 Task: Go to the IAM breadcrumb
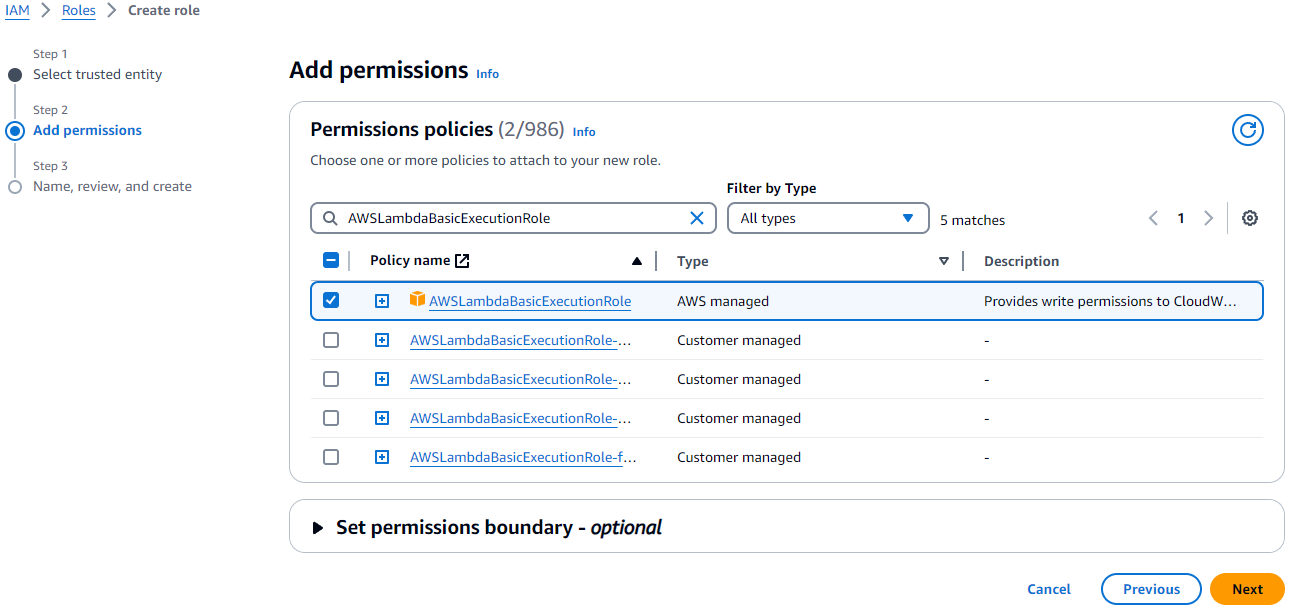click(17, 11)
